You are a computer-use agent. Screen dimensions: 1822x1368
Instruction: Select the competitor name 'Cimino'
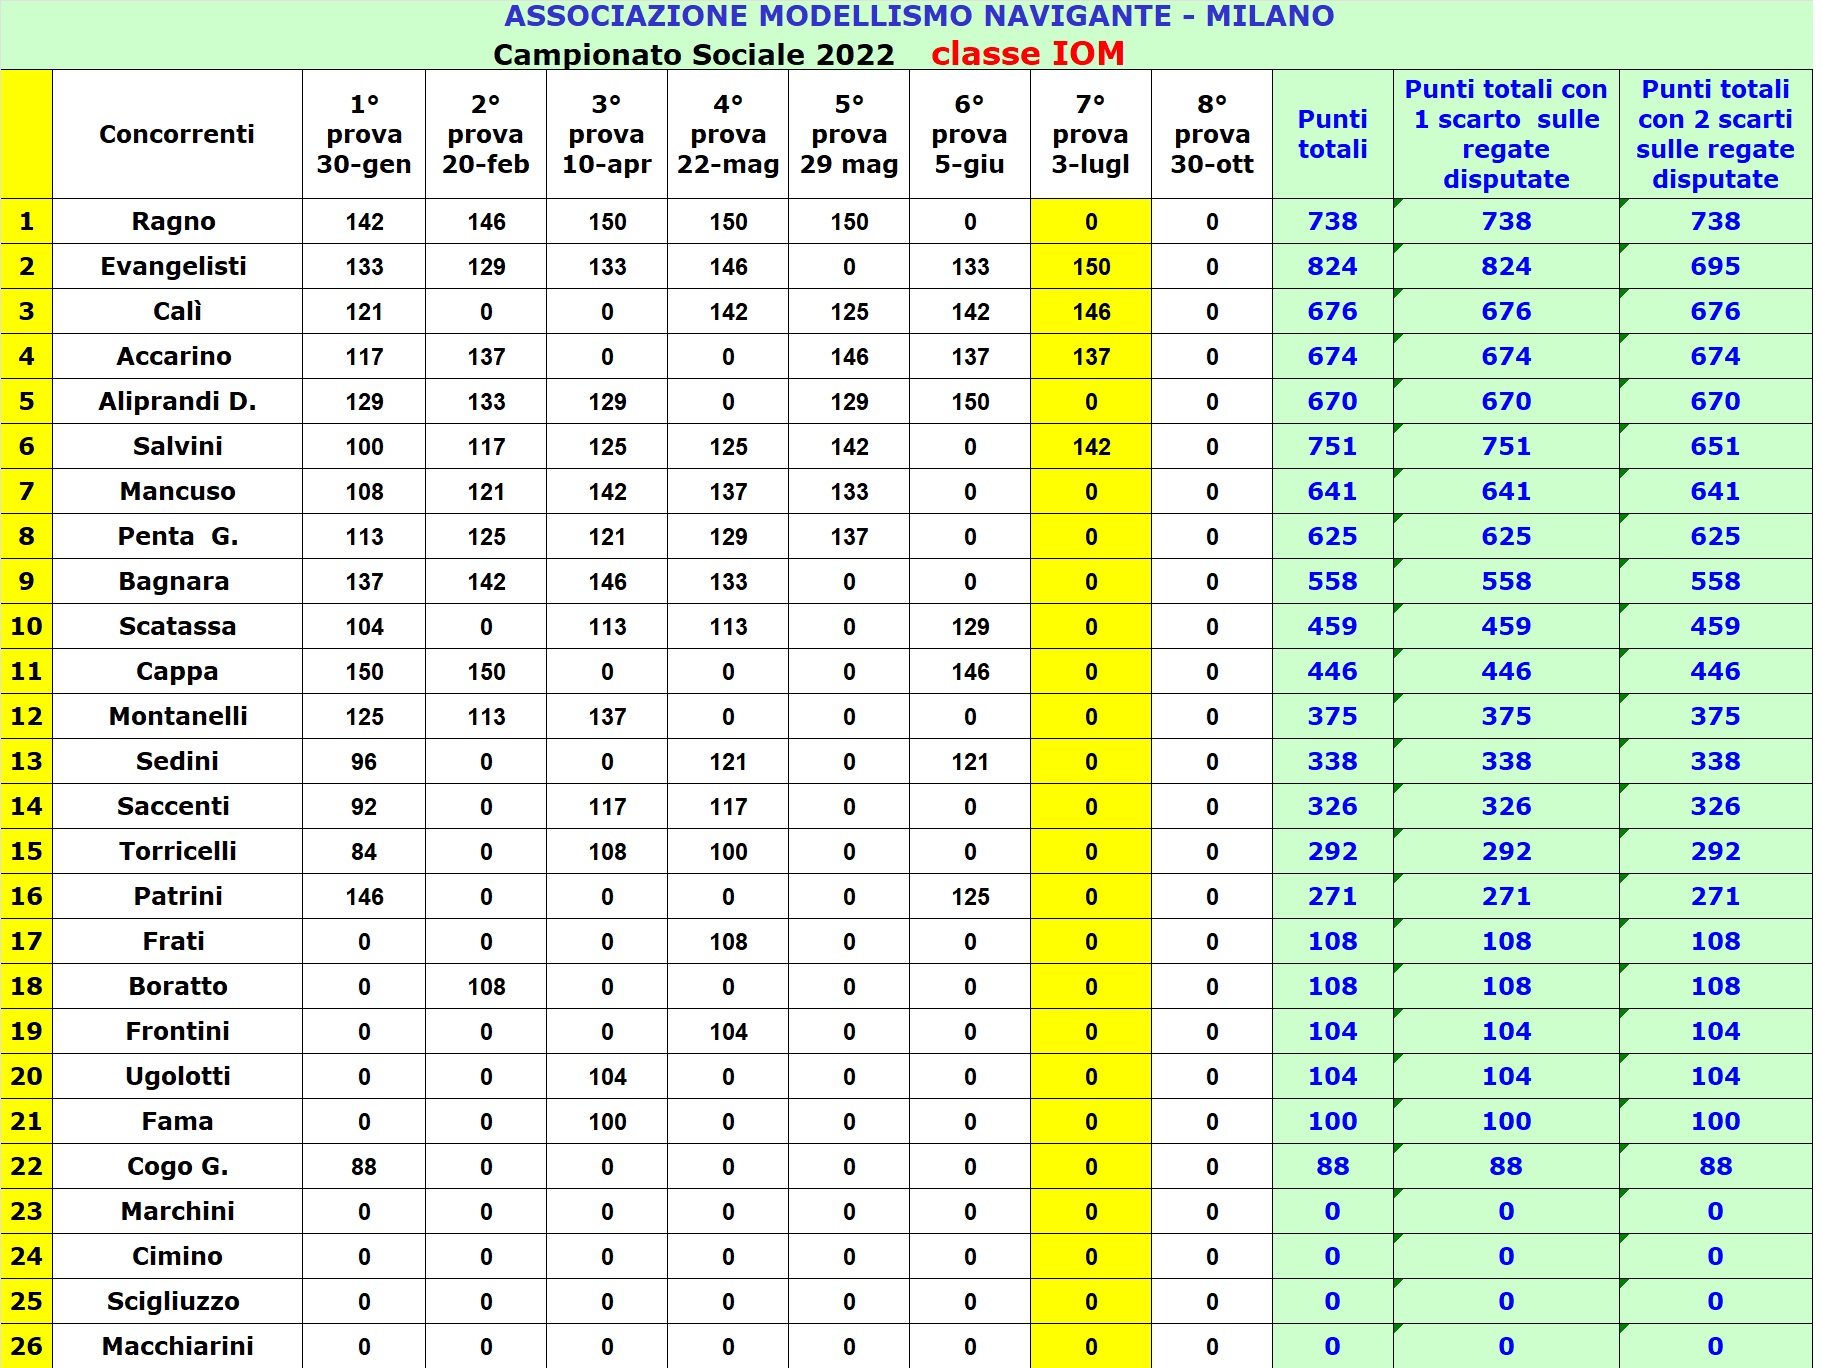pyautogui.click(x=177, y=1257)
